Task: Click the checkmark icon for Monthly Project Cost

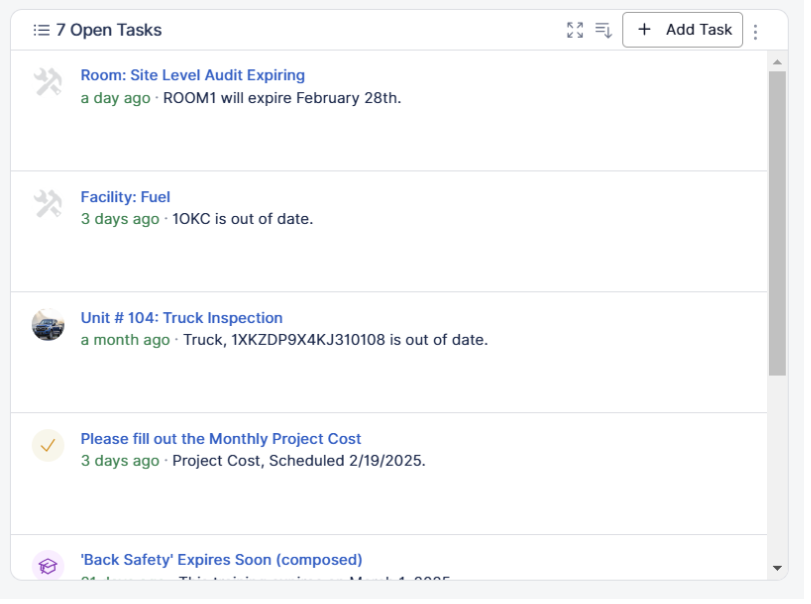Action: (48, 446)
